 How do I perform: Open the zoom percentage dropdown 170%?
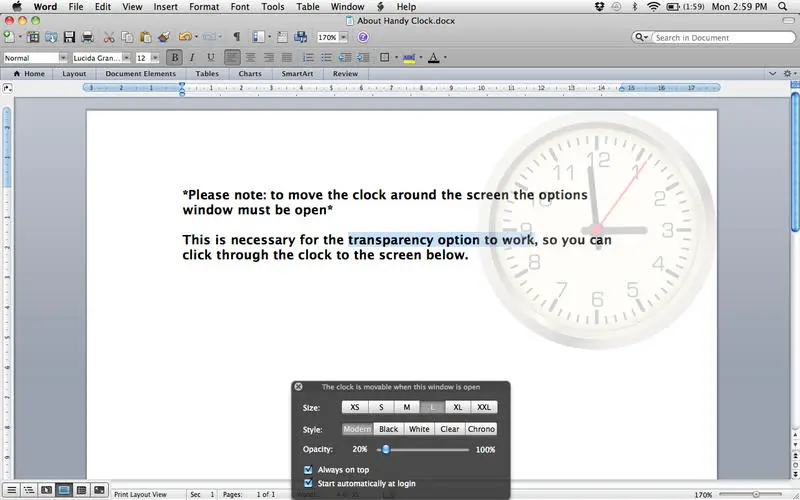[343, 37]
